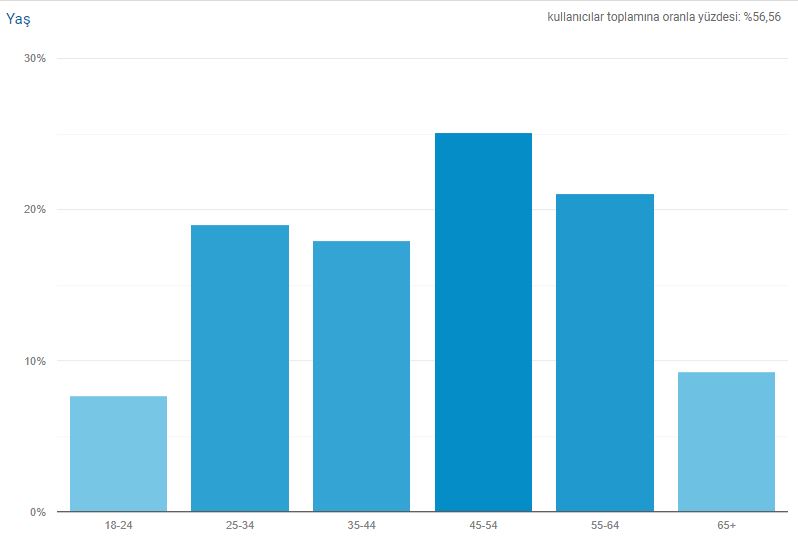
Task: Select the 65+ age group bar
Action: click(x=726, y=441)
